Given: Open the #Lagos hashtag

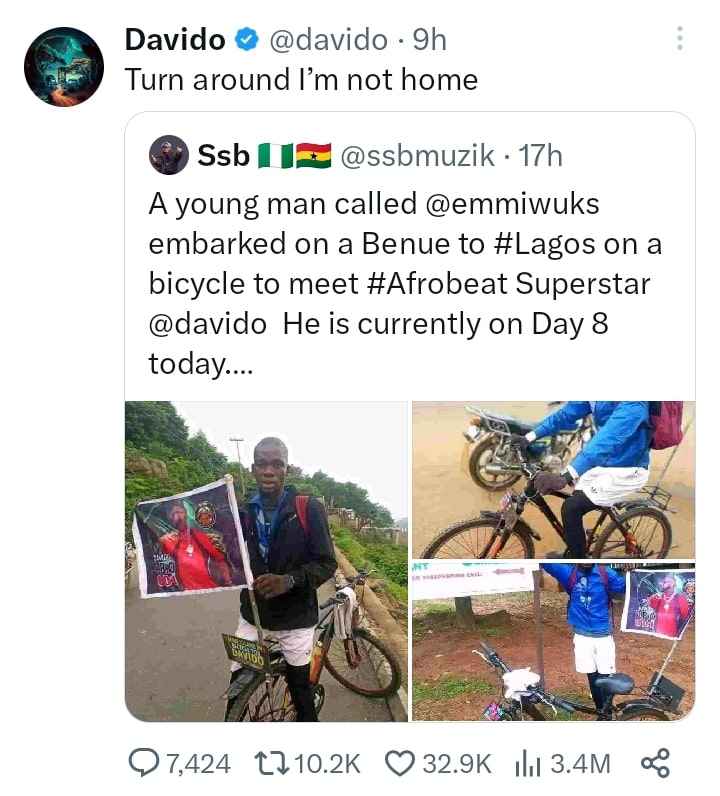Looking at the screenshot, I should point(544,244).
